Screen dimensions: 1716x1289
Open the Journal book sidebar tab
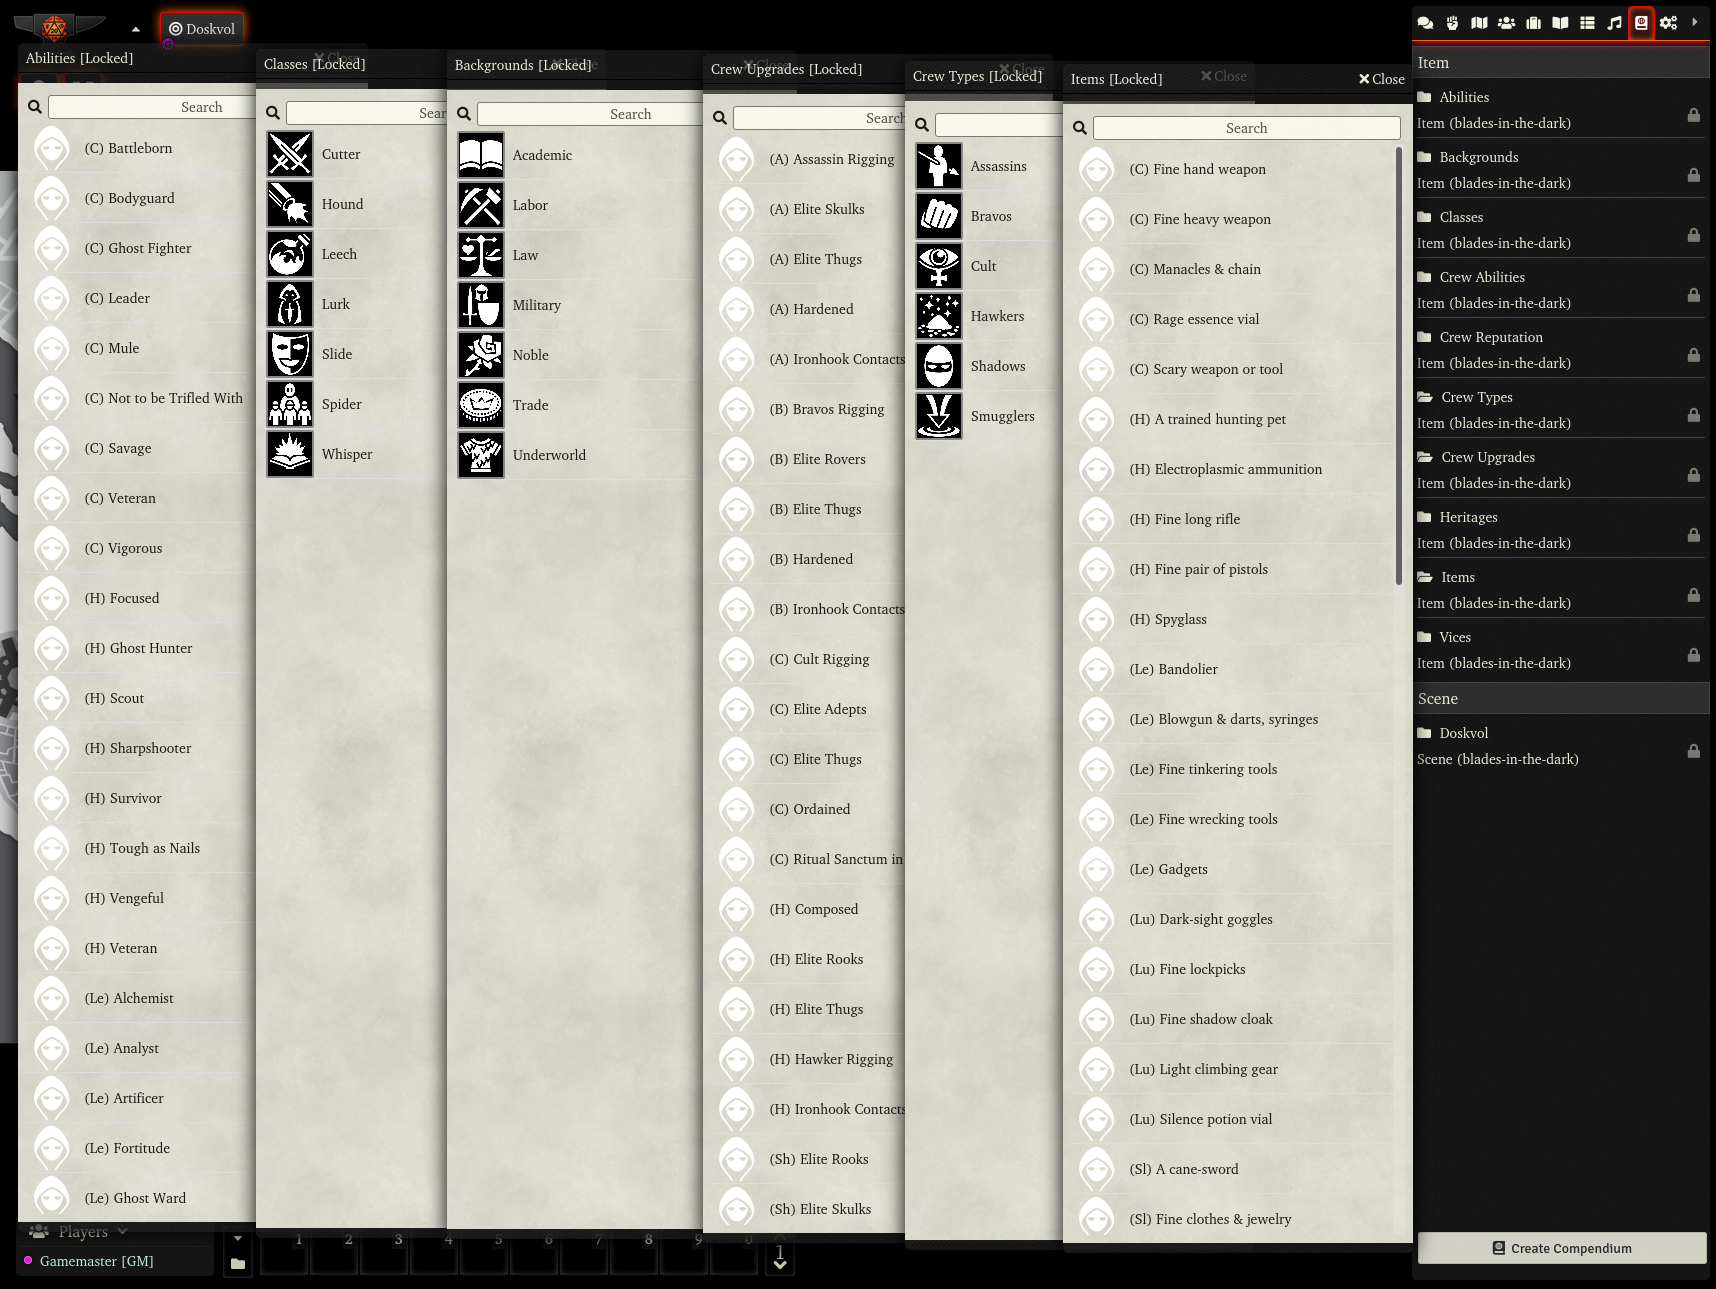pos(1560,23)
